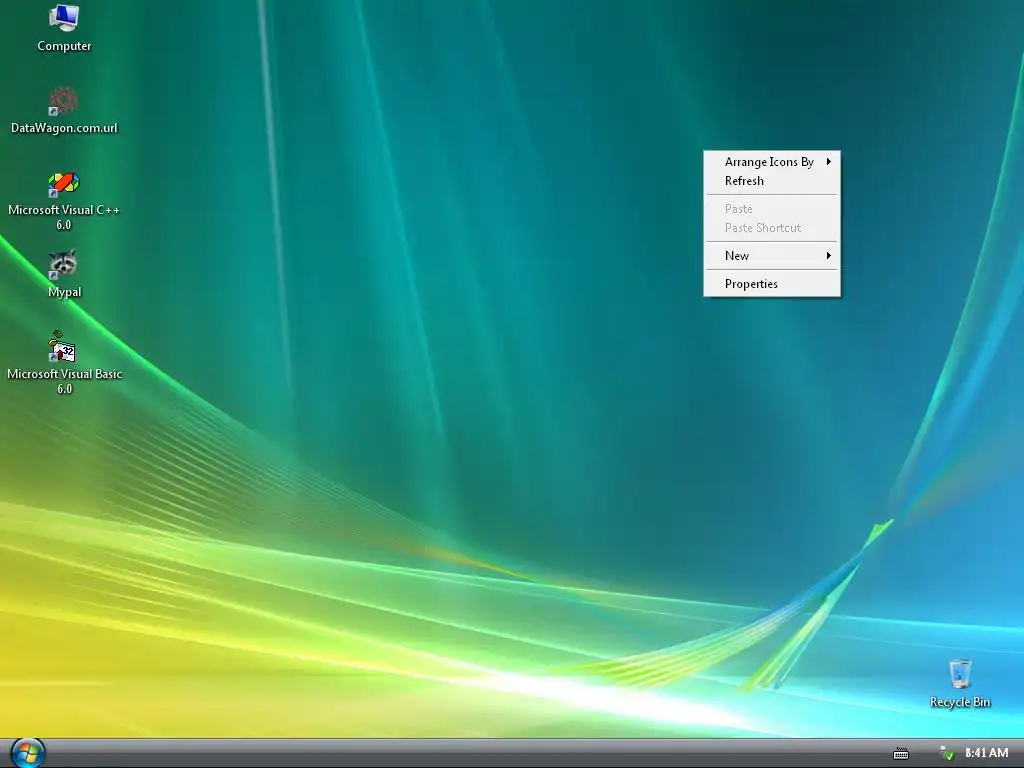
Task: Click the greyed-out Paste menu entry
Action: click(x=772, y=209)
